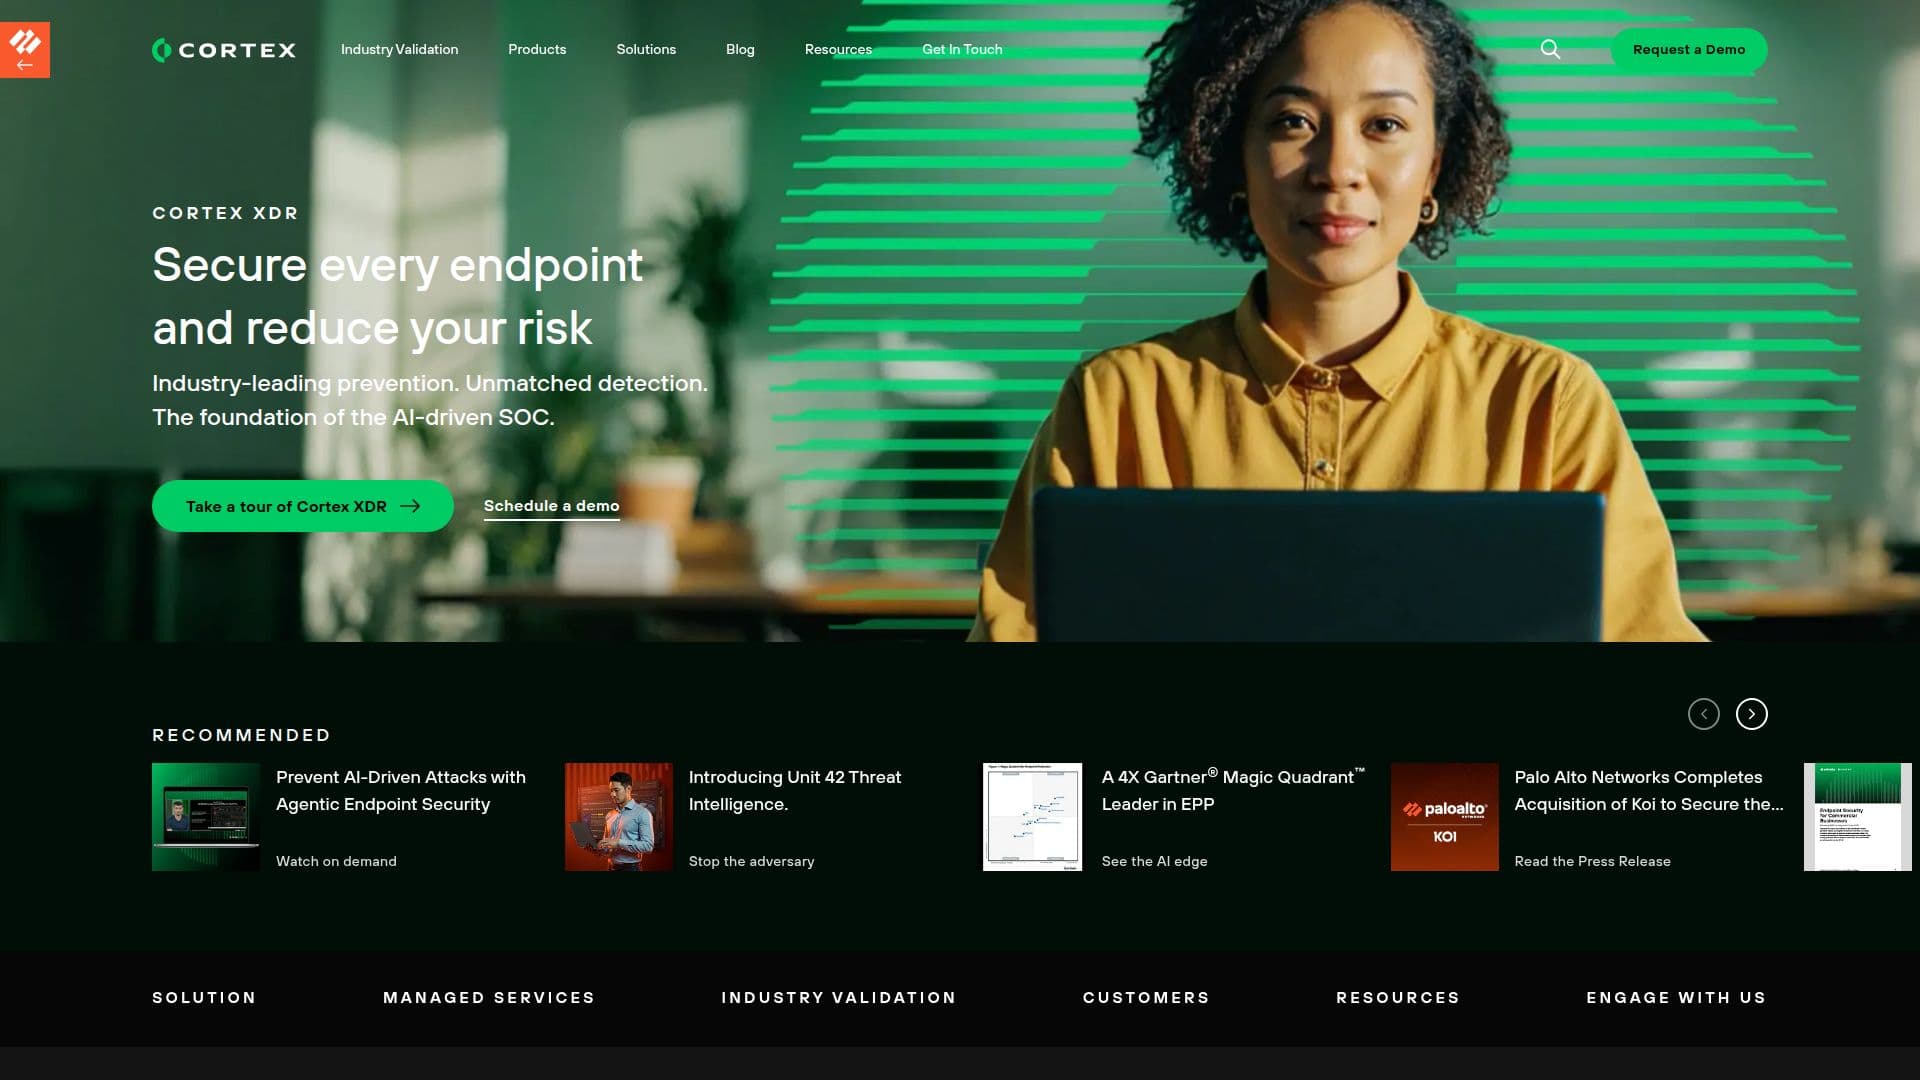Image resolution: width=1920 pixels, height=1080 pixels.
Task: Open Prevent AI-Driven Attacks title link
Action: click(401, 790)
